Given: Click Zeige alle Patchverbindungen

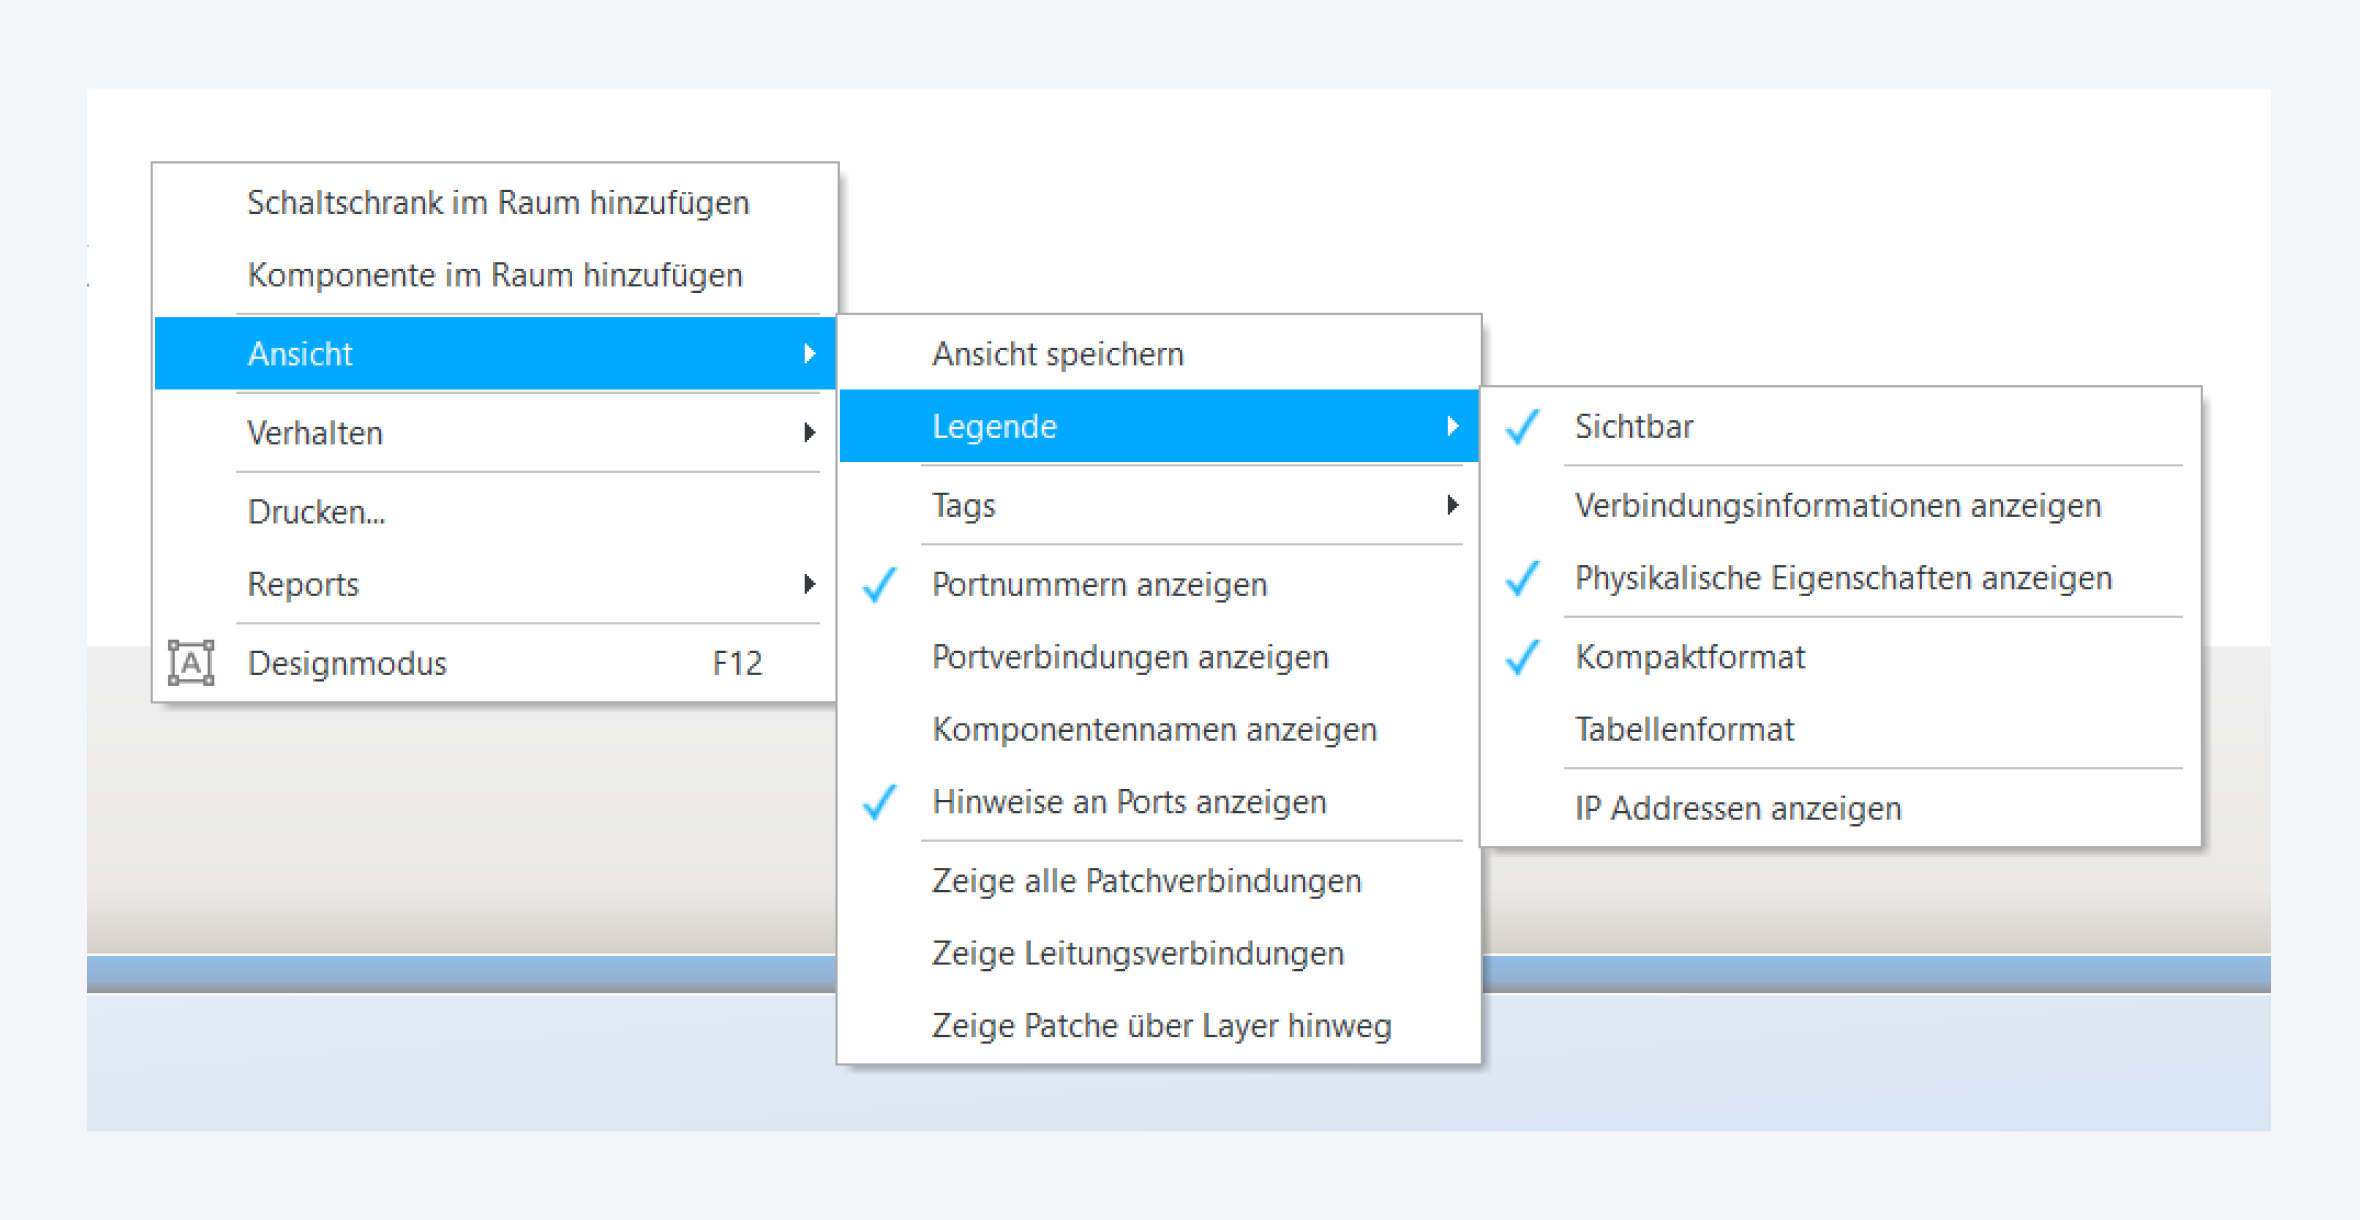Looking at the screenshot, I should (1146, 881).
